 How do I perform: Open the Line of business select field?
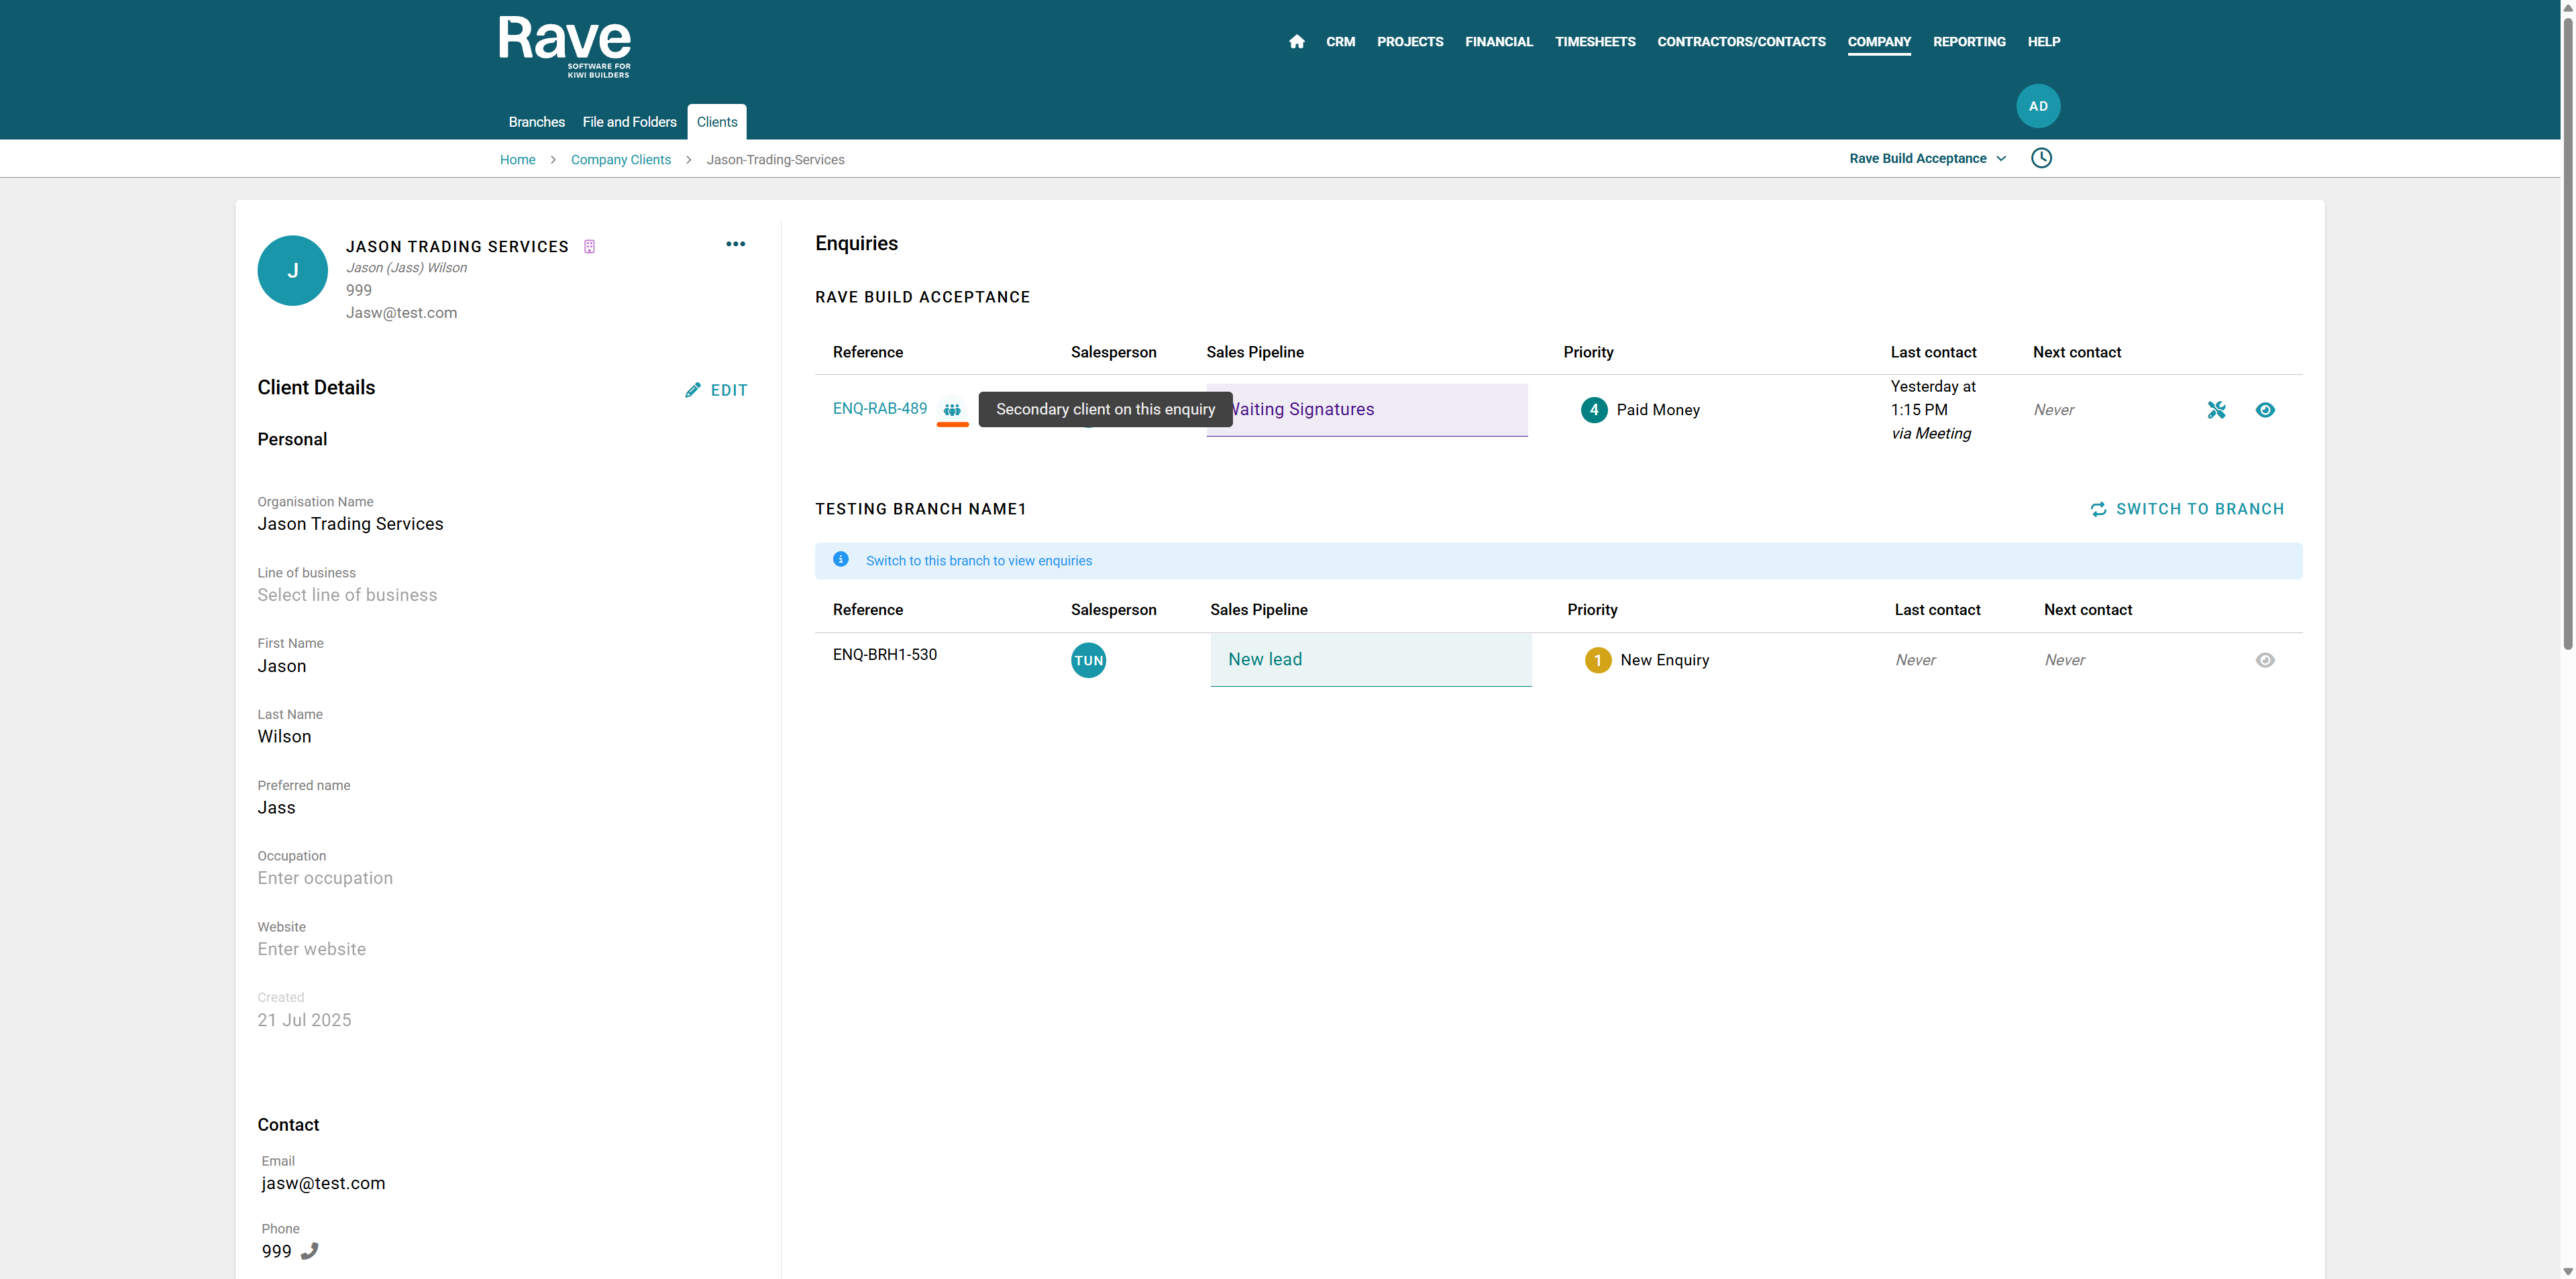[347, 595]
